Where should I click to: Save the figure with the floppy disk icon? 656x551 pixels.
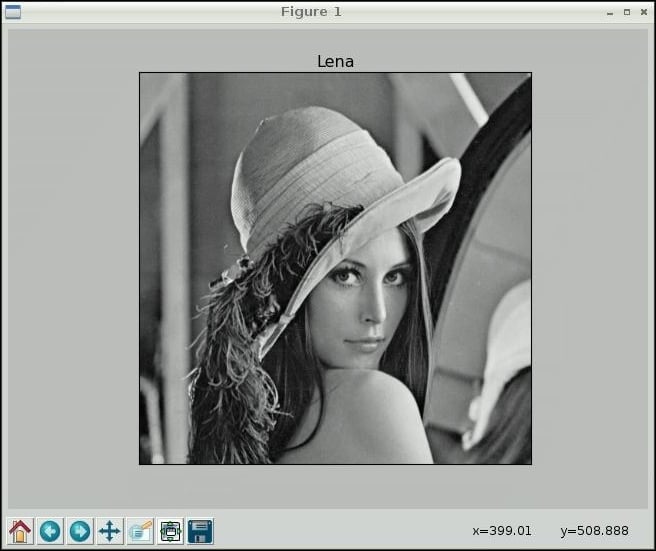pyautogui.click(x=200, y=531)
